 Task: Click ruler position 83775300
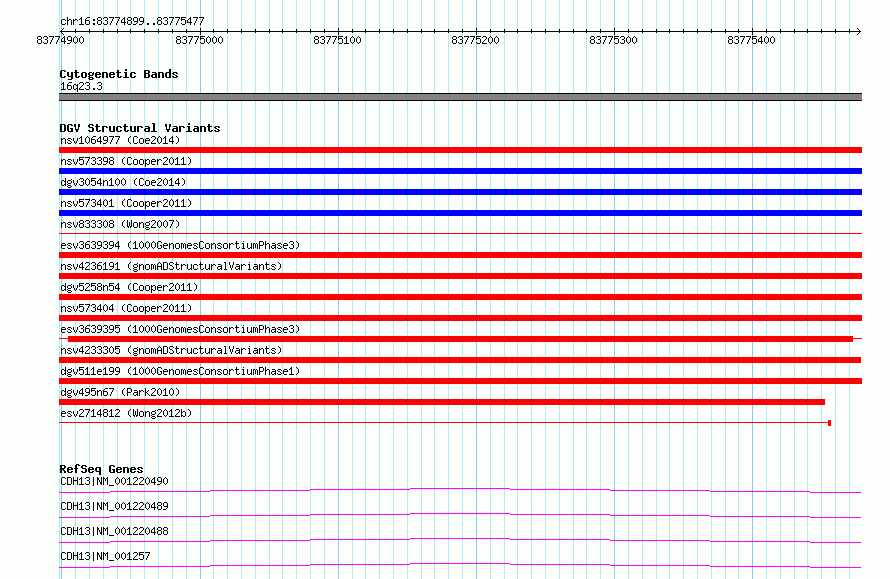click(x=613, y=40)
